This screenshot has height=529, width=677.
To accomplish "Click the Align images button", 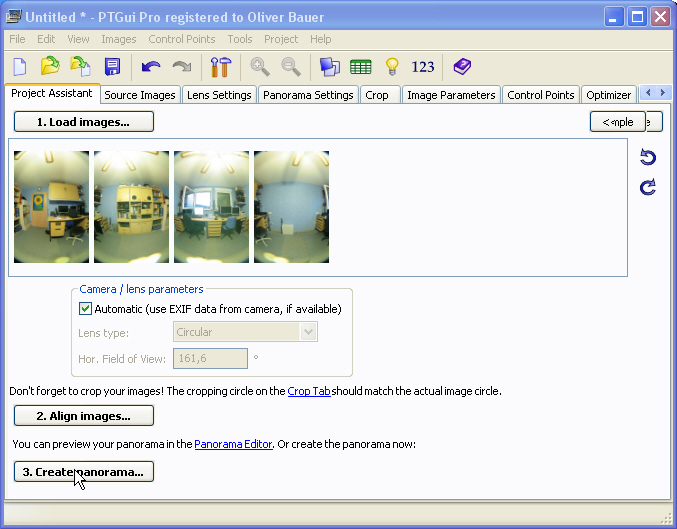I will (x=84, y=416).
